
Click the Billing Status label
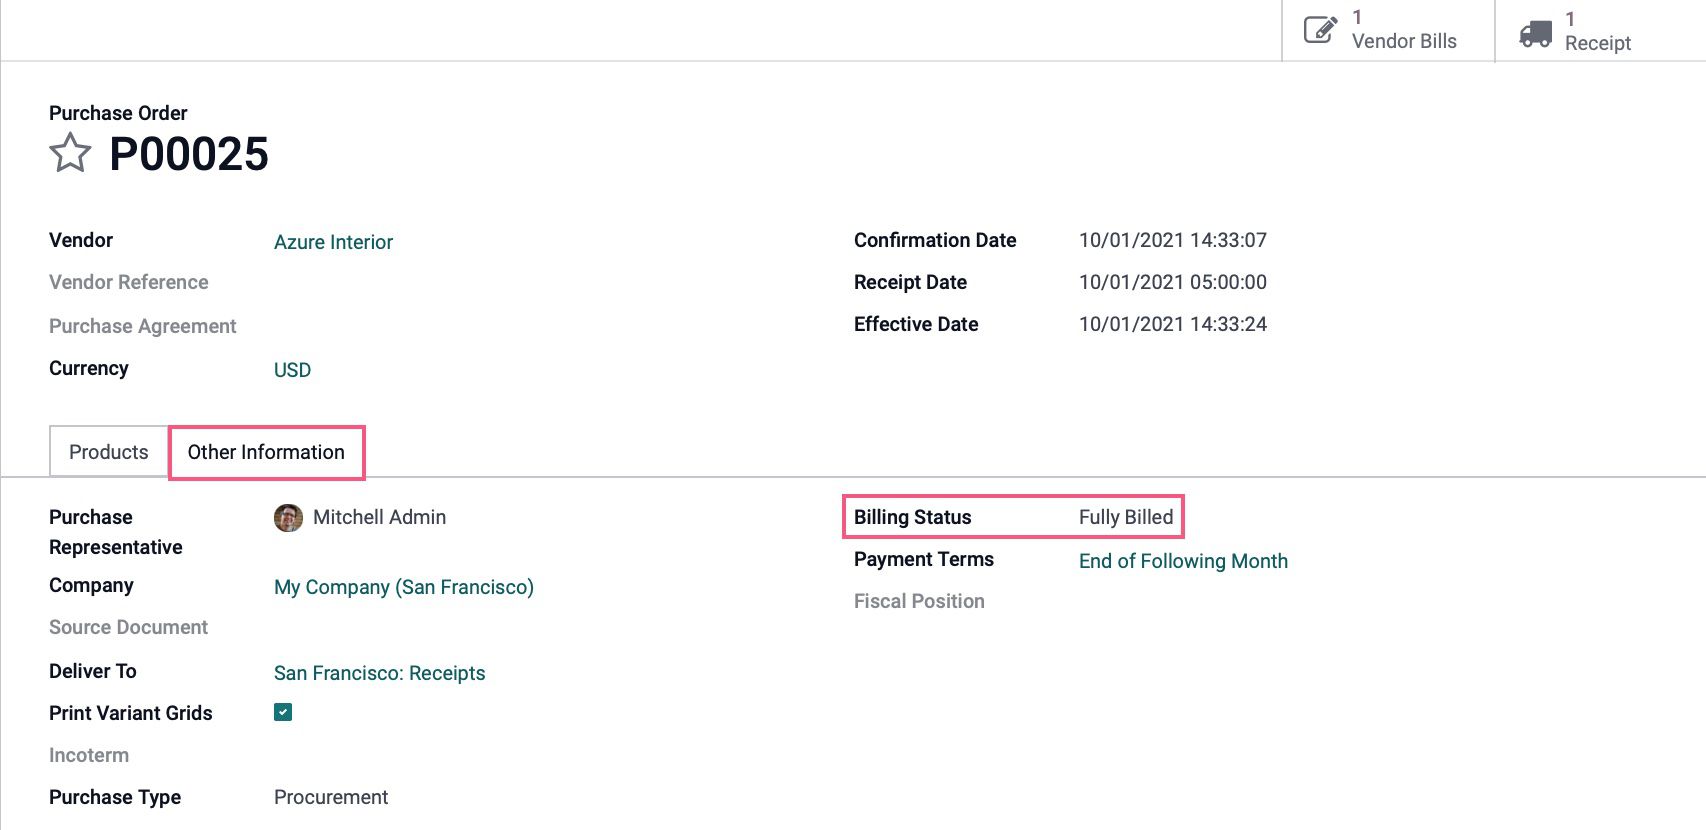(913, 517)
